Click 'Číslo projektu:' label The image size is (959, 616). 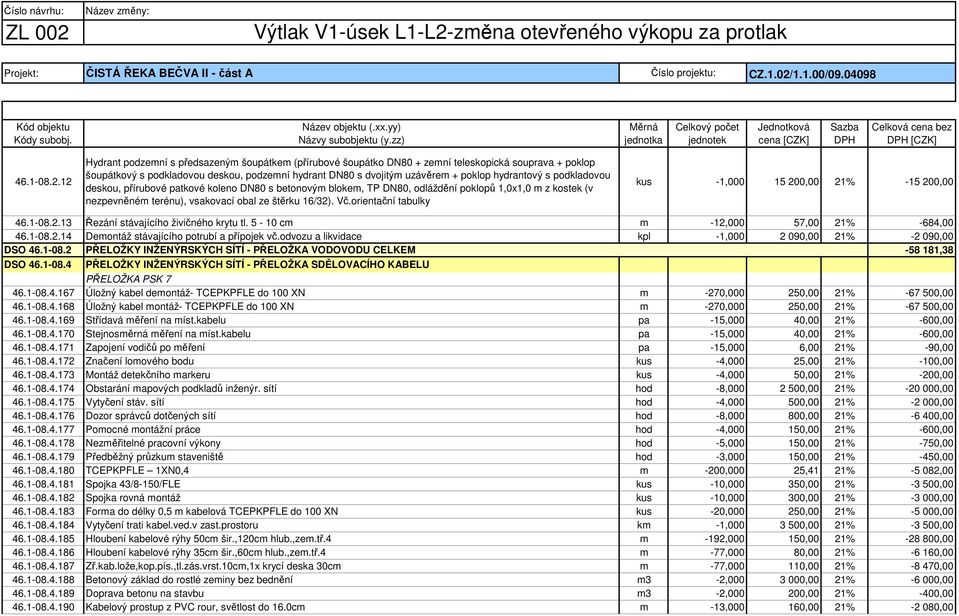[683, 73]
